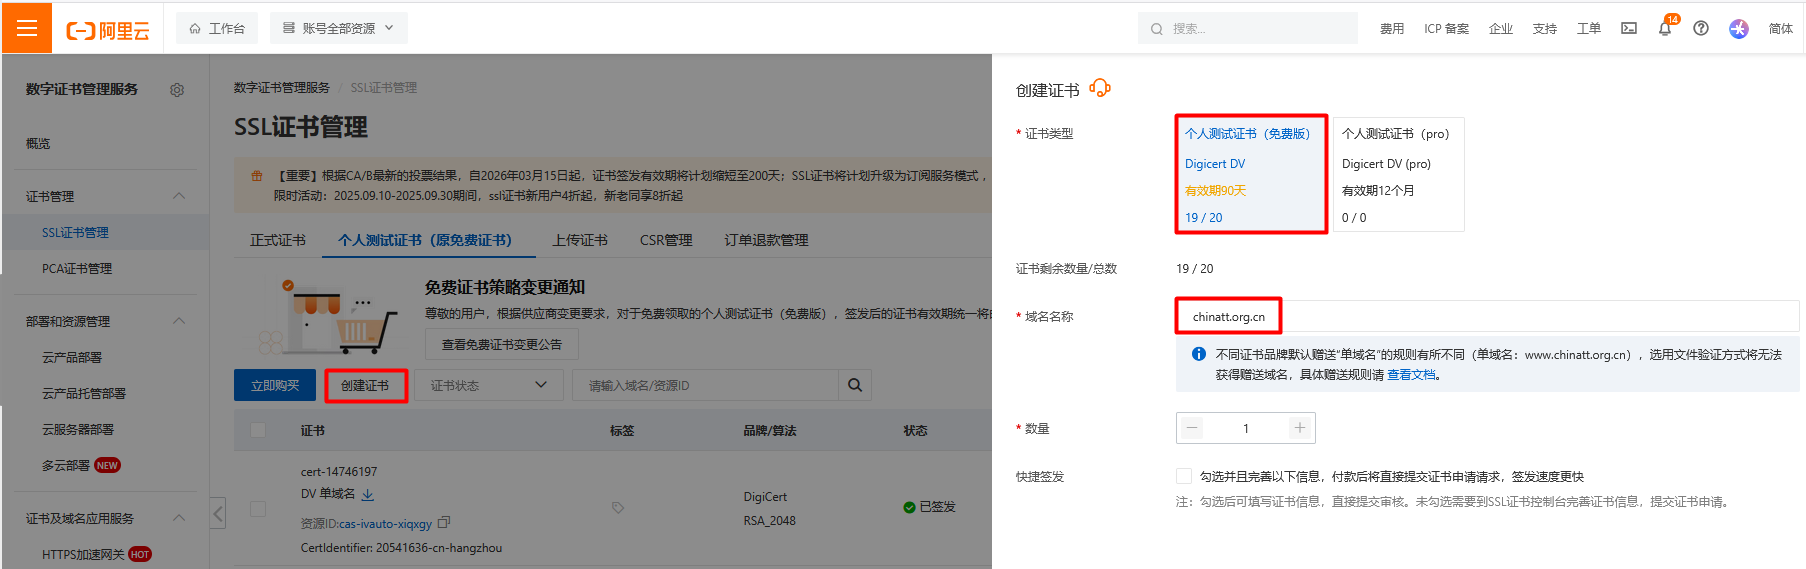Open the 查看文档 link
The height and width of the screenshot is (569, 1806).
pyautogui.click(x=1411, y=375)
